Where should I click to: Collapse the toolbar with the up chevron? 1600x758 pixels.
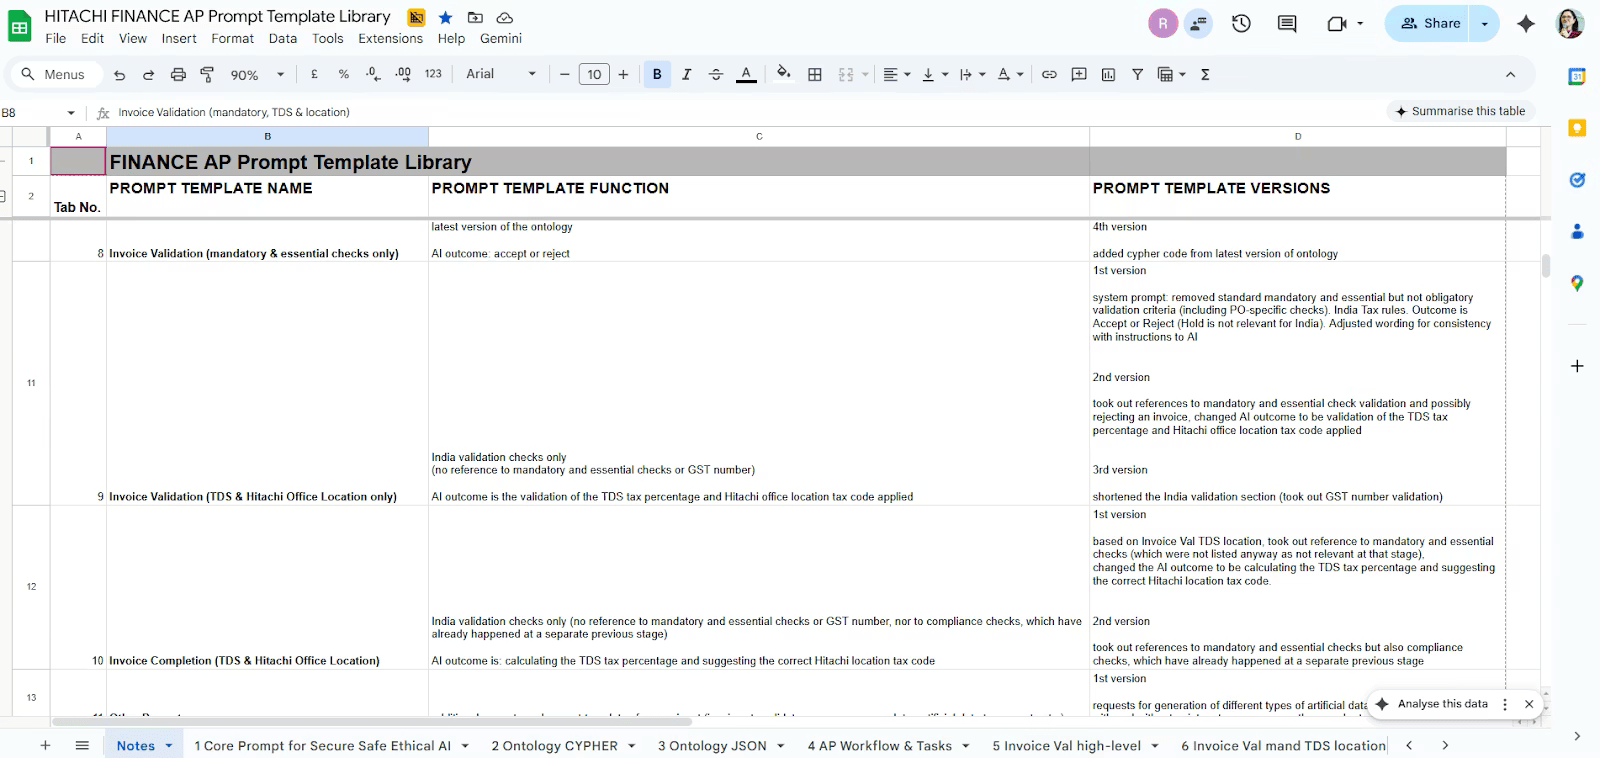tap(1510, 74)
